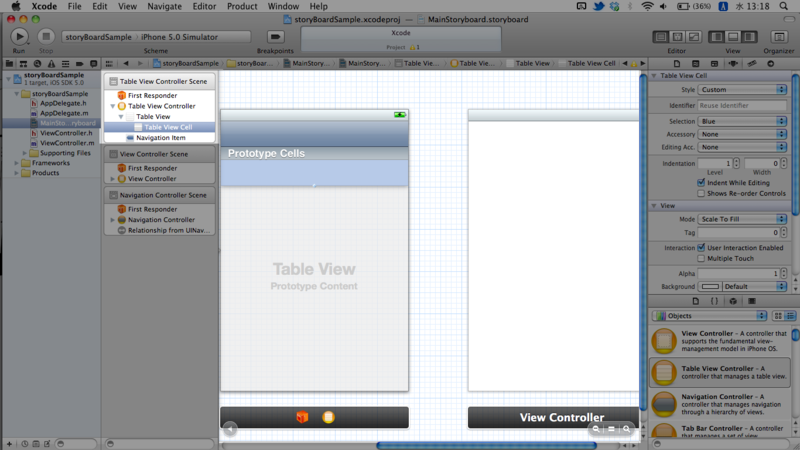Select Table View Controller in Objects library

pos(721,372)
